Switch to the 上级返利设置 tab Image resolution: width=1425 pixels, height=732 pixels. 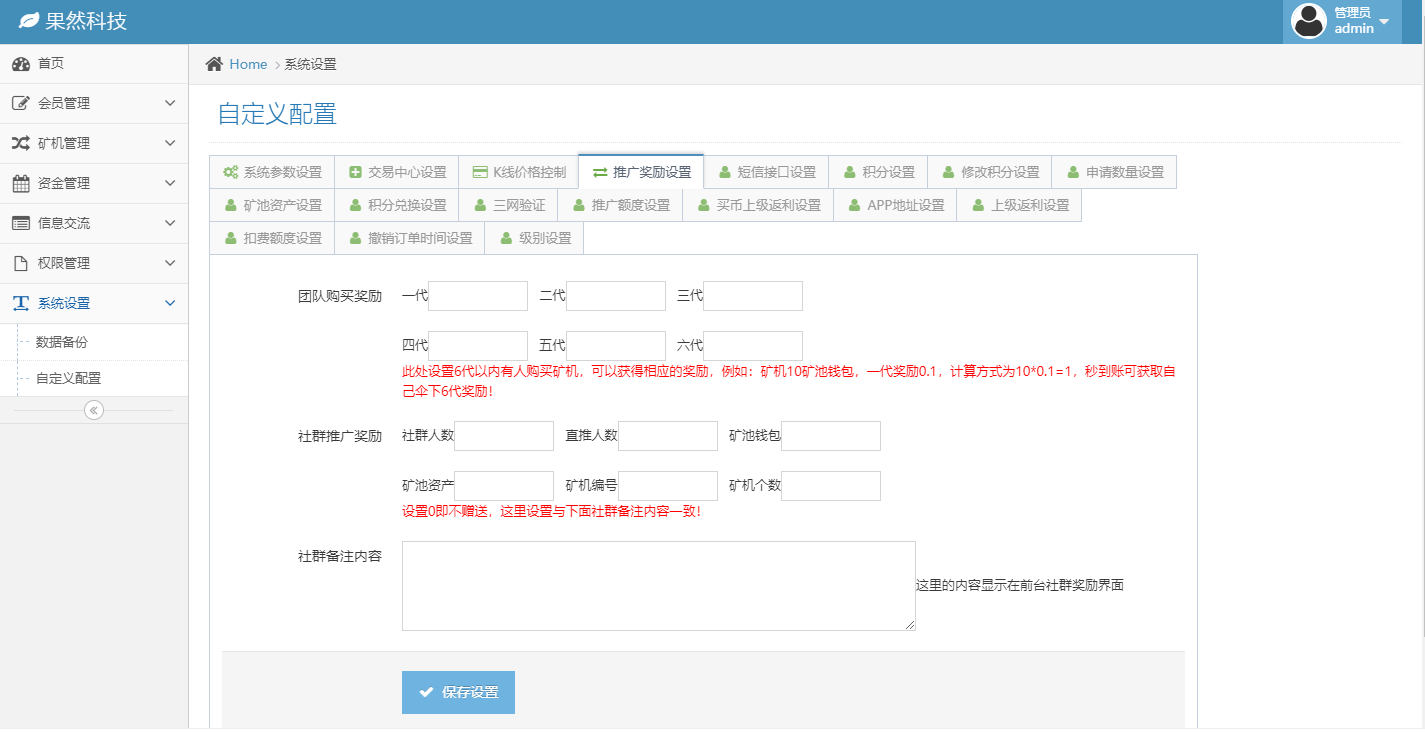pyautogui.click(x=1019, y=205)
